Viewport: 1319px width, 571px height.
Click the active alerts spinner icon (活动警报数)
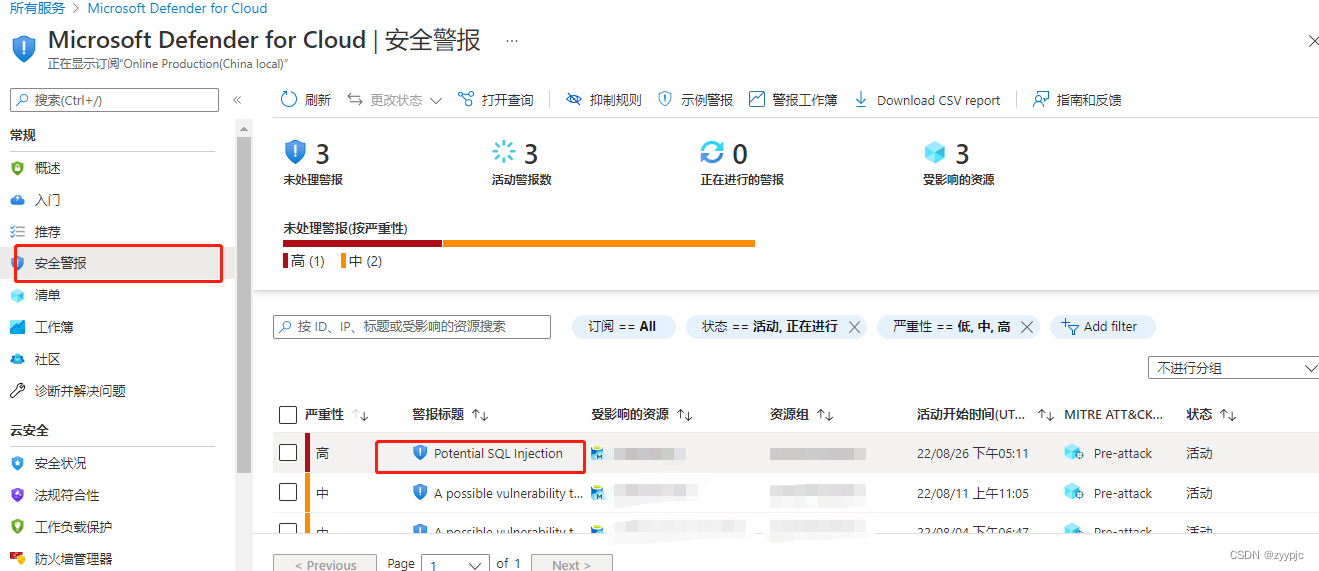(x=504, y=152)
